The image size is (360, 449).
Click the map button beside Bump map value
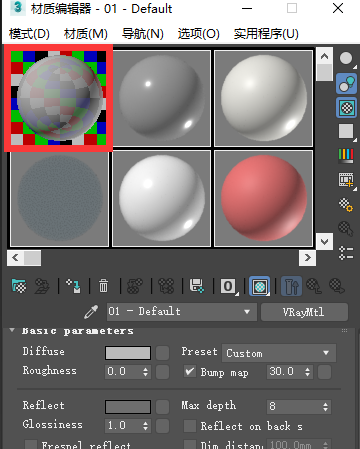coord(324,372)
